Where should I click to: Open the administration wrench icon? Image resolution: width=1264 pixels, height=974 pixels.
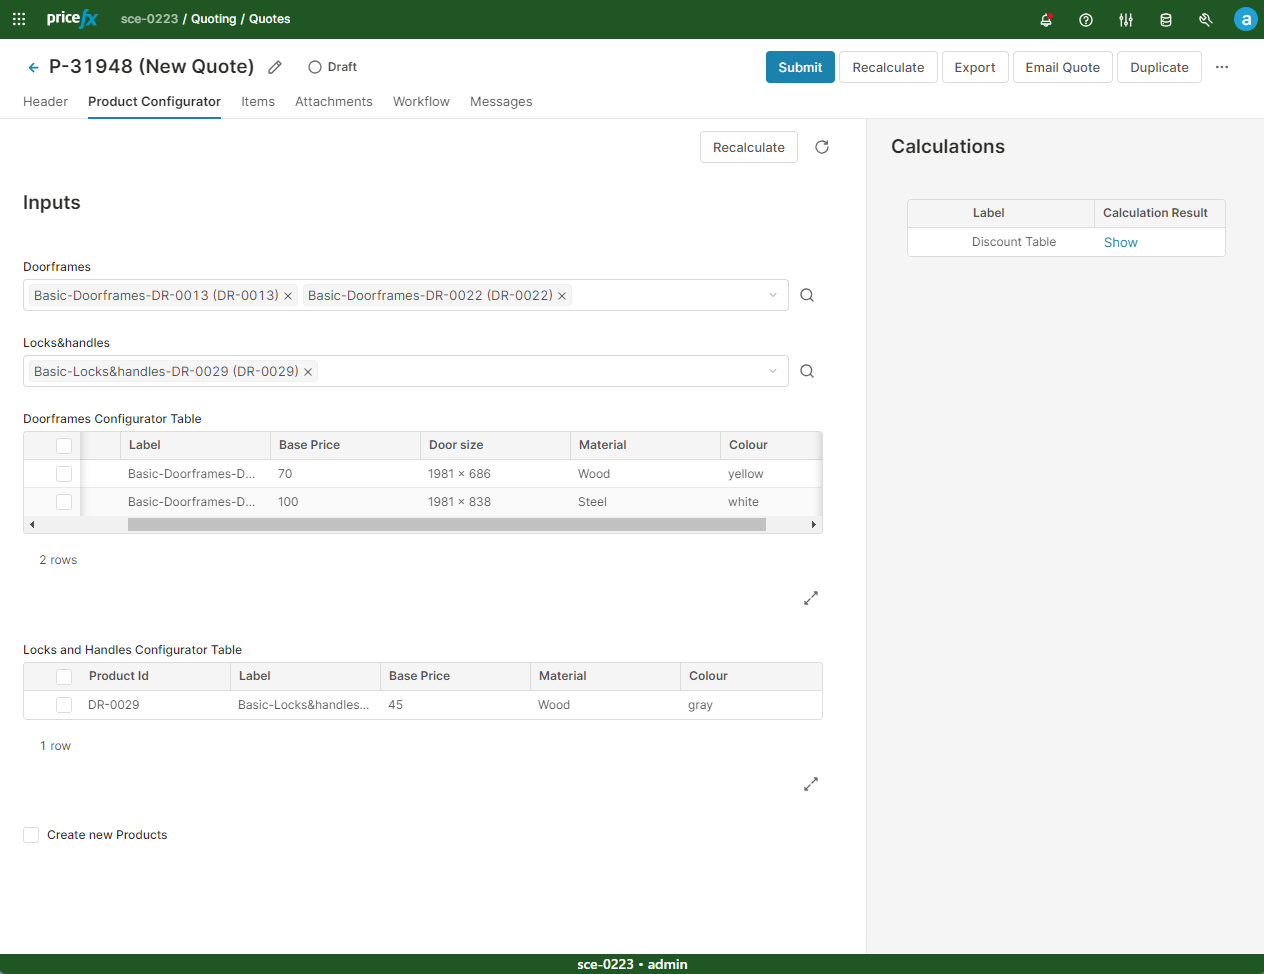[x=1206, y=19]
